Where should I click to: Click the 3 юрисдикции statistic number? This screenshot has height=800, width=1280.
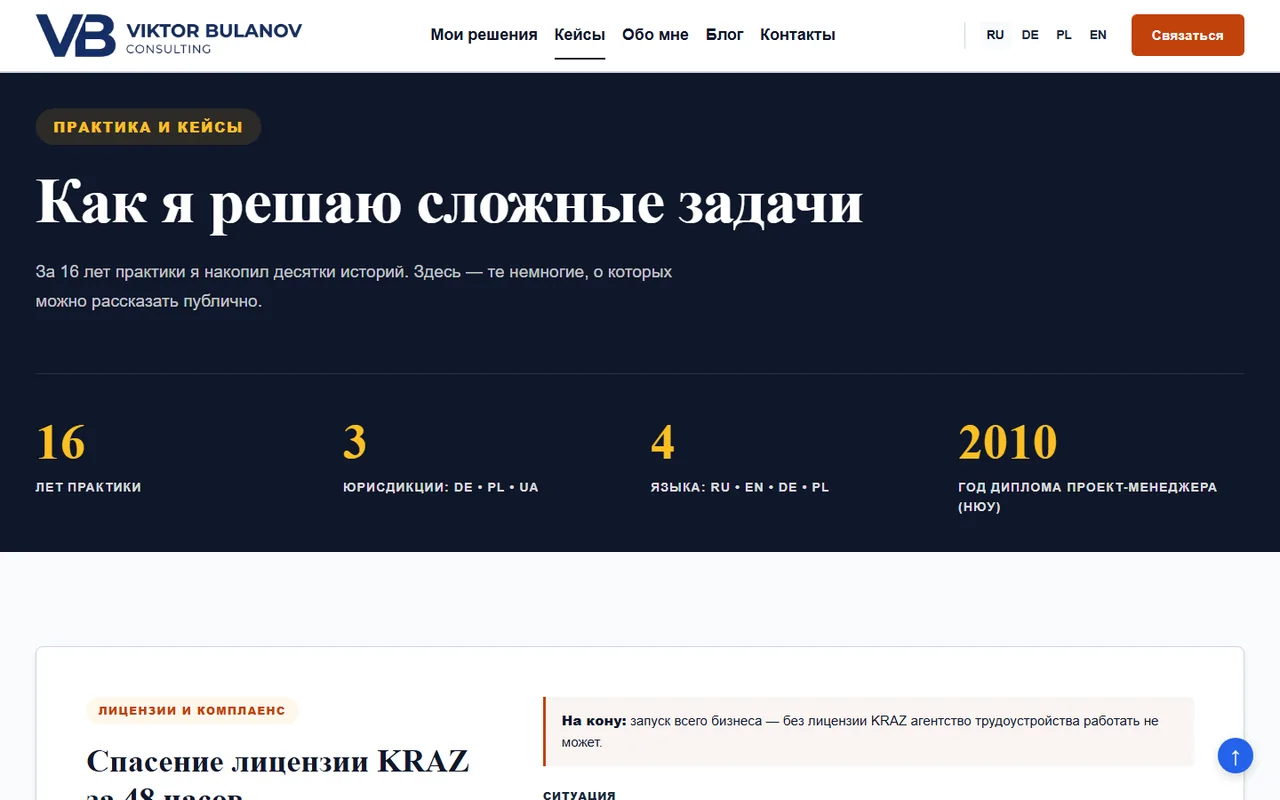pyautogui.click(x=355, y=442)
